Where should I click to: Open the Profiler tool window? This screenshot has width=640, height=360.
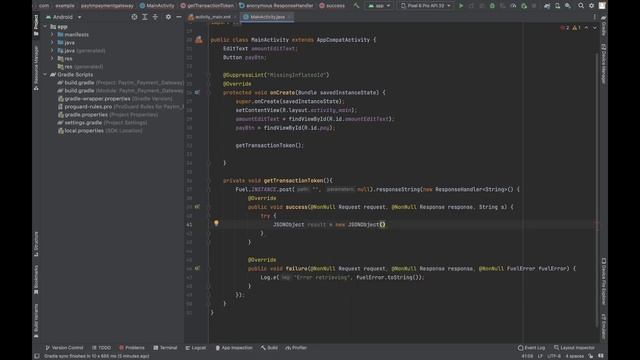point(296,348)
